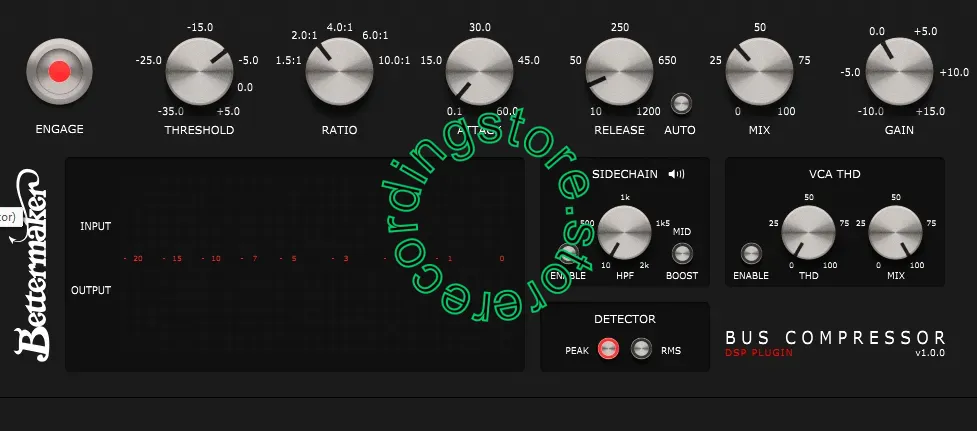Click the SIDECHAIN section title
Viewport: 977px width, 431px height.
(625, 174)
